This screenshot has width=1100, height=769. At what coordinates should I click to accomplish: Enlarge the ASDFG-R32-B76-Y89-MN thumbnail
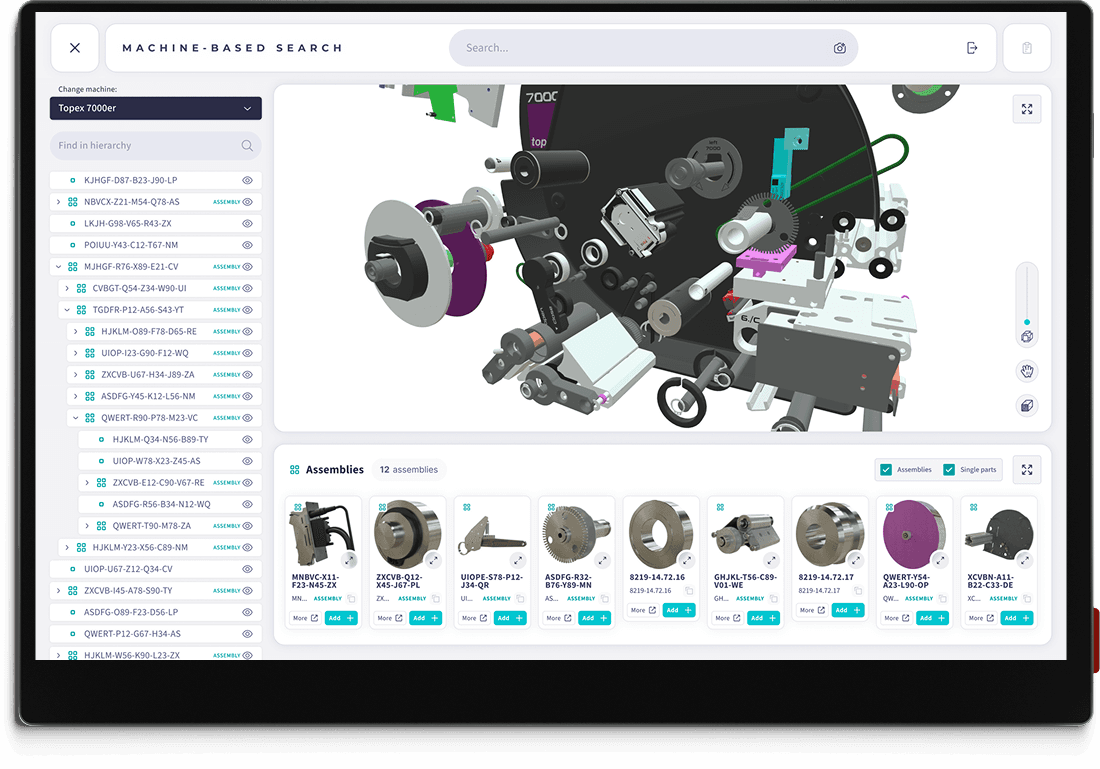[x=603, y=560]
